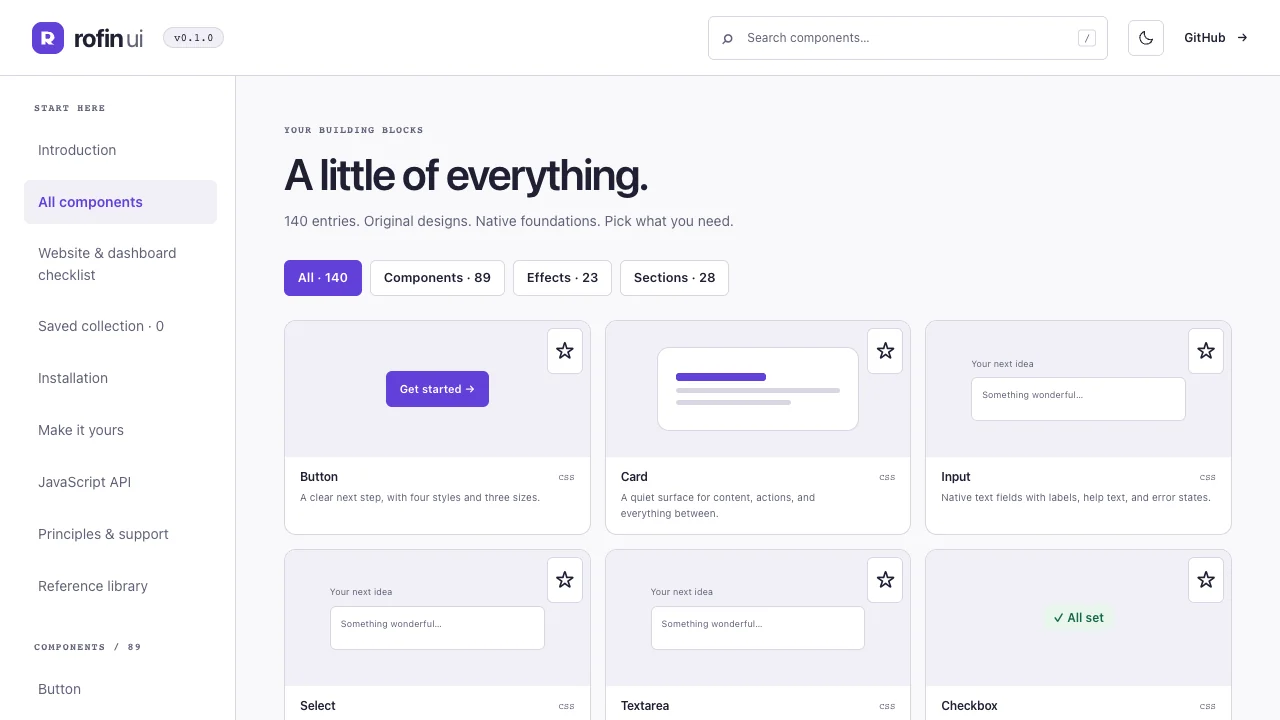
Task: Navigate to Make it yours
Action: (120, 430)
